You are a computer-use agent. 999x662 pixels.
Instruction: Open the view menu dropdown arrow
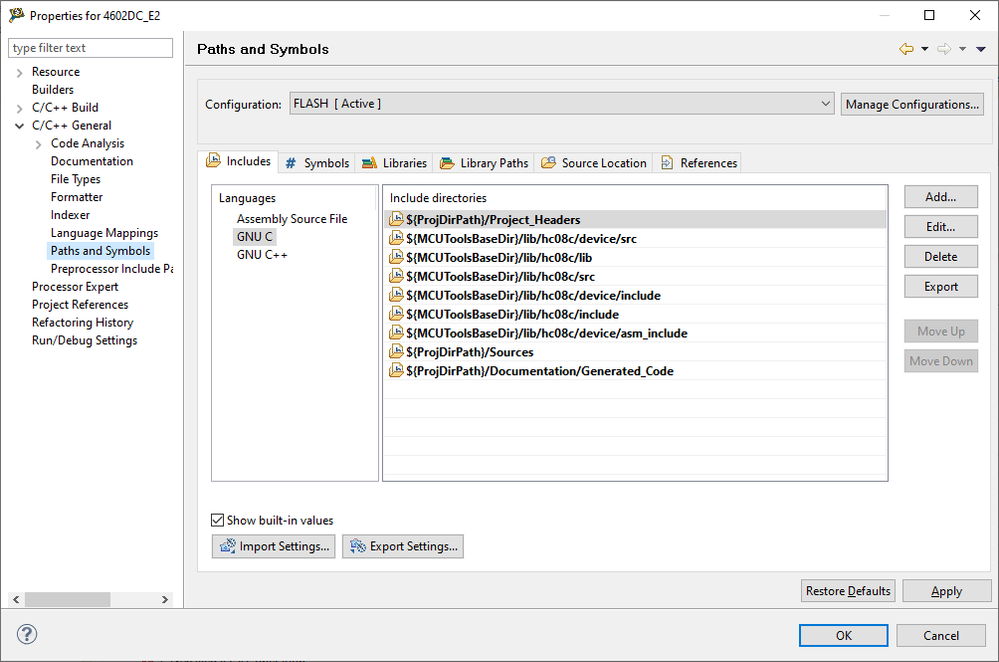[981, 49]
